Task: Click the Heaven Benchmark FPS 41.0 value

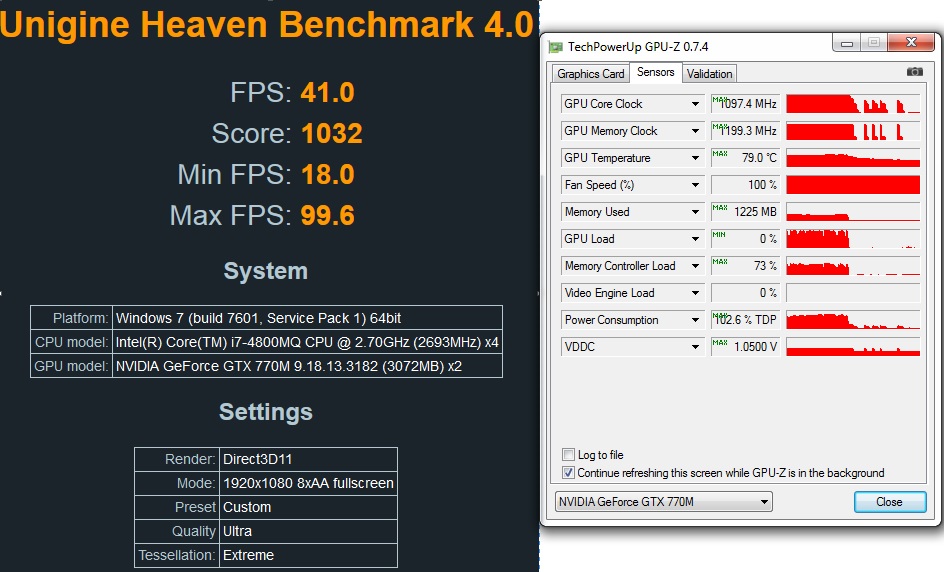Action: (x=328, y=93)
